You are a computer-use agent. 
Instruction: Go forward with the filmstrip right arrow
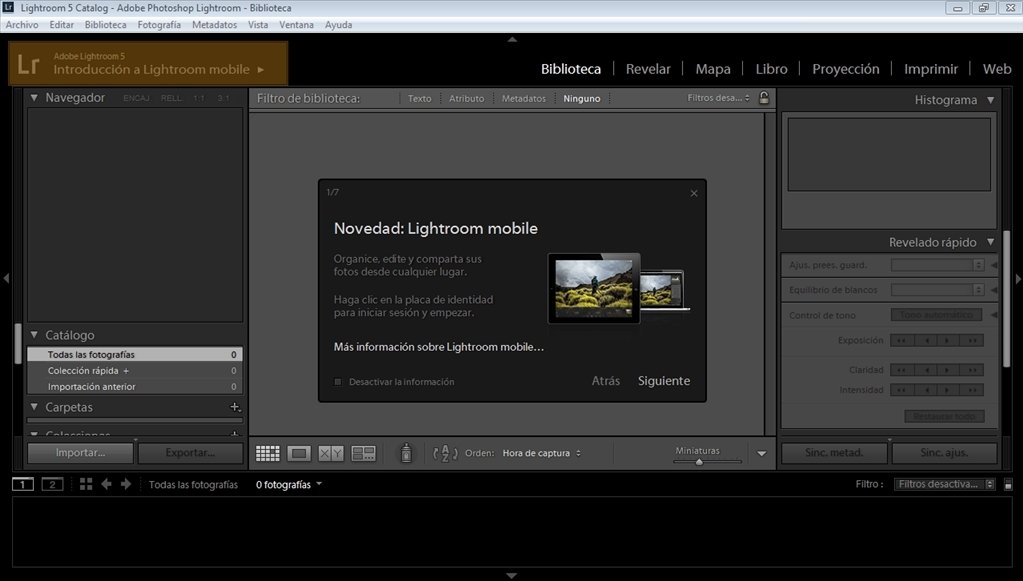[126, 484]
